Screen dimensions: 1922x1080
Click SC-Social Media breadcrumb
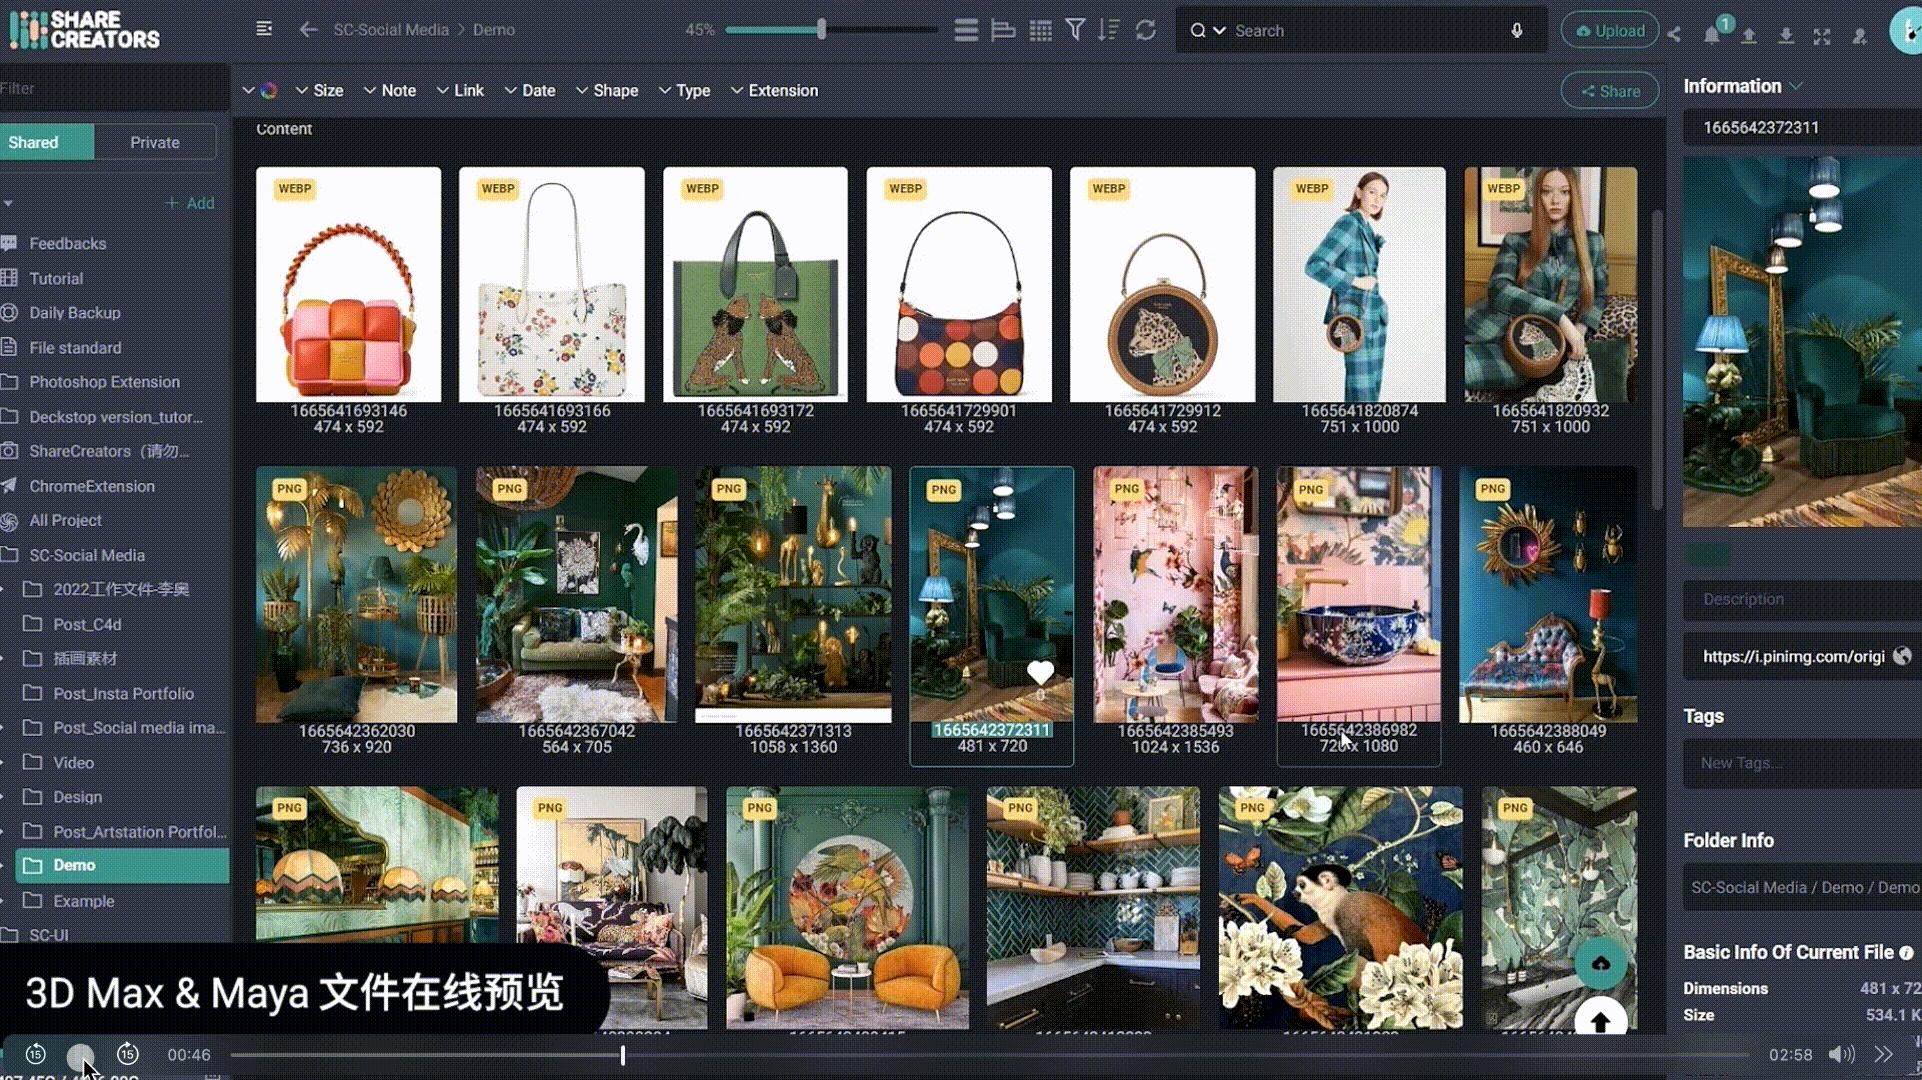(391, 30)
